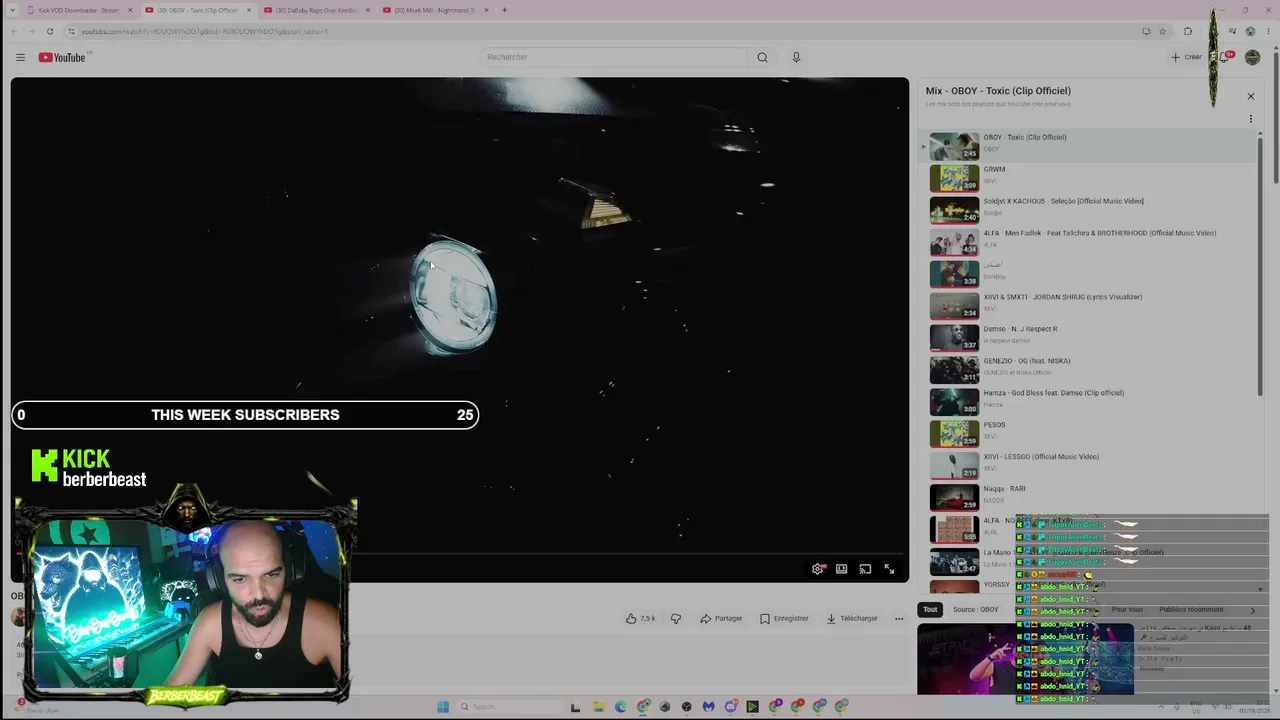Open Task View on the taskbar

coord(575,707)
